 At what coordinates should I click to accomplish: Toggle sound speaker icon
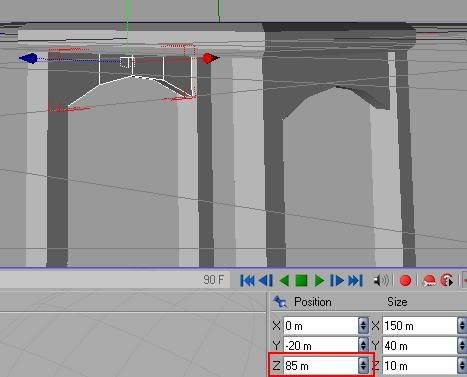[381, 281]
